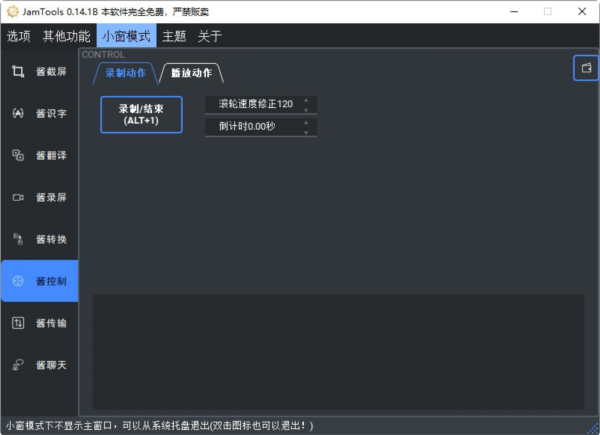Click the status bar message about 小窗模式
The image size is (600, 435).
159,425
